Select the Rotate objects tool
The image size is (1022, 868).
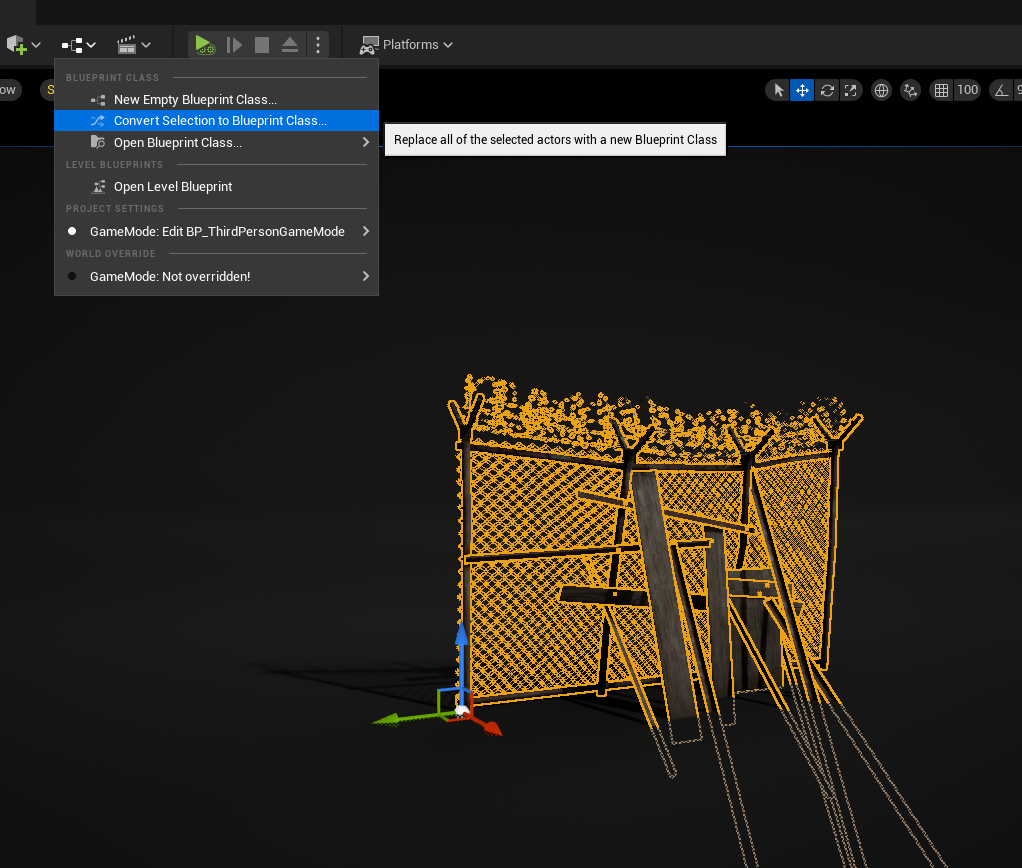pyautogui.click(x=827, y=90)
